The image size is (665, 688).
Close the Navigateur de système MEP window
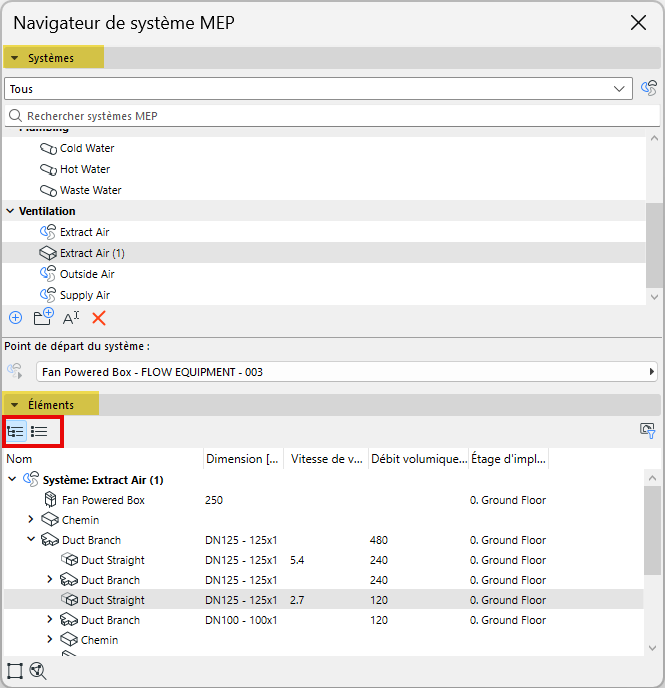click(638, 22)
